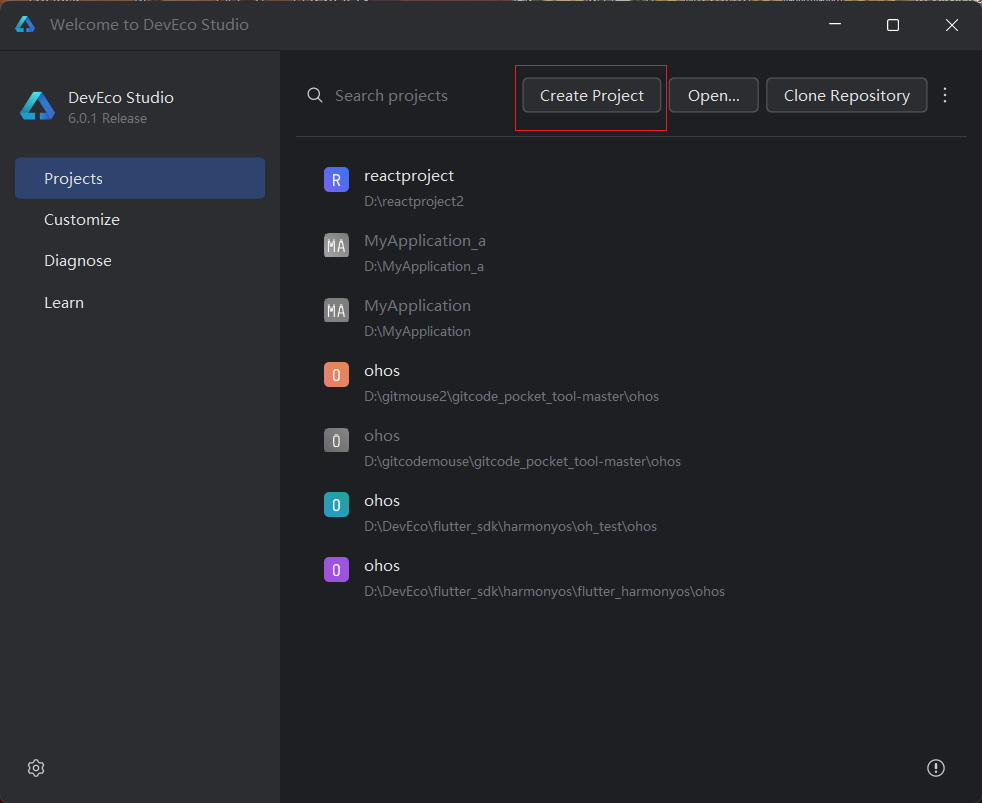982x803 pixels.
Task: Open the Learn tab
Action: tap(64, 303)
